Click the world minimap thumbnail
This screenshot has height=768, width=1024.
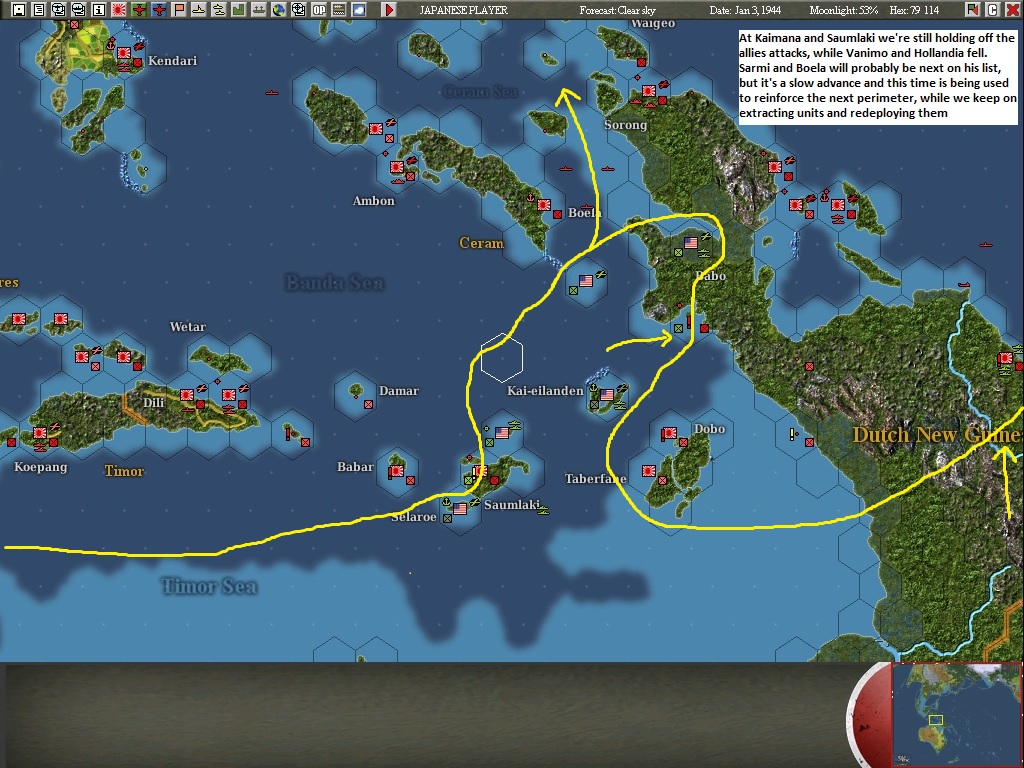(x=956, y=713)
